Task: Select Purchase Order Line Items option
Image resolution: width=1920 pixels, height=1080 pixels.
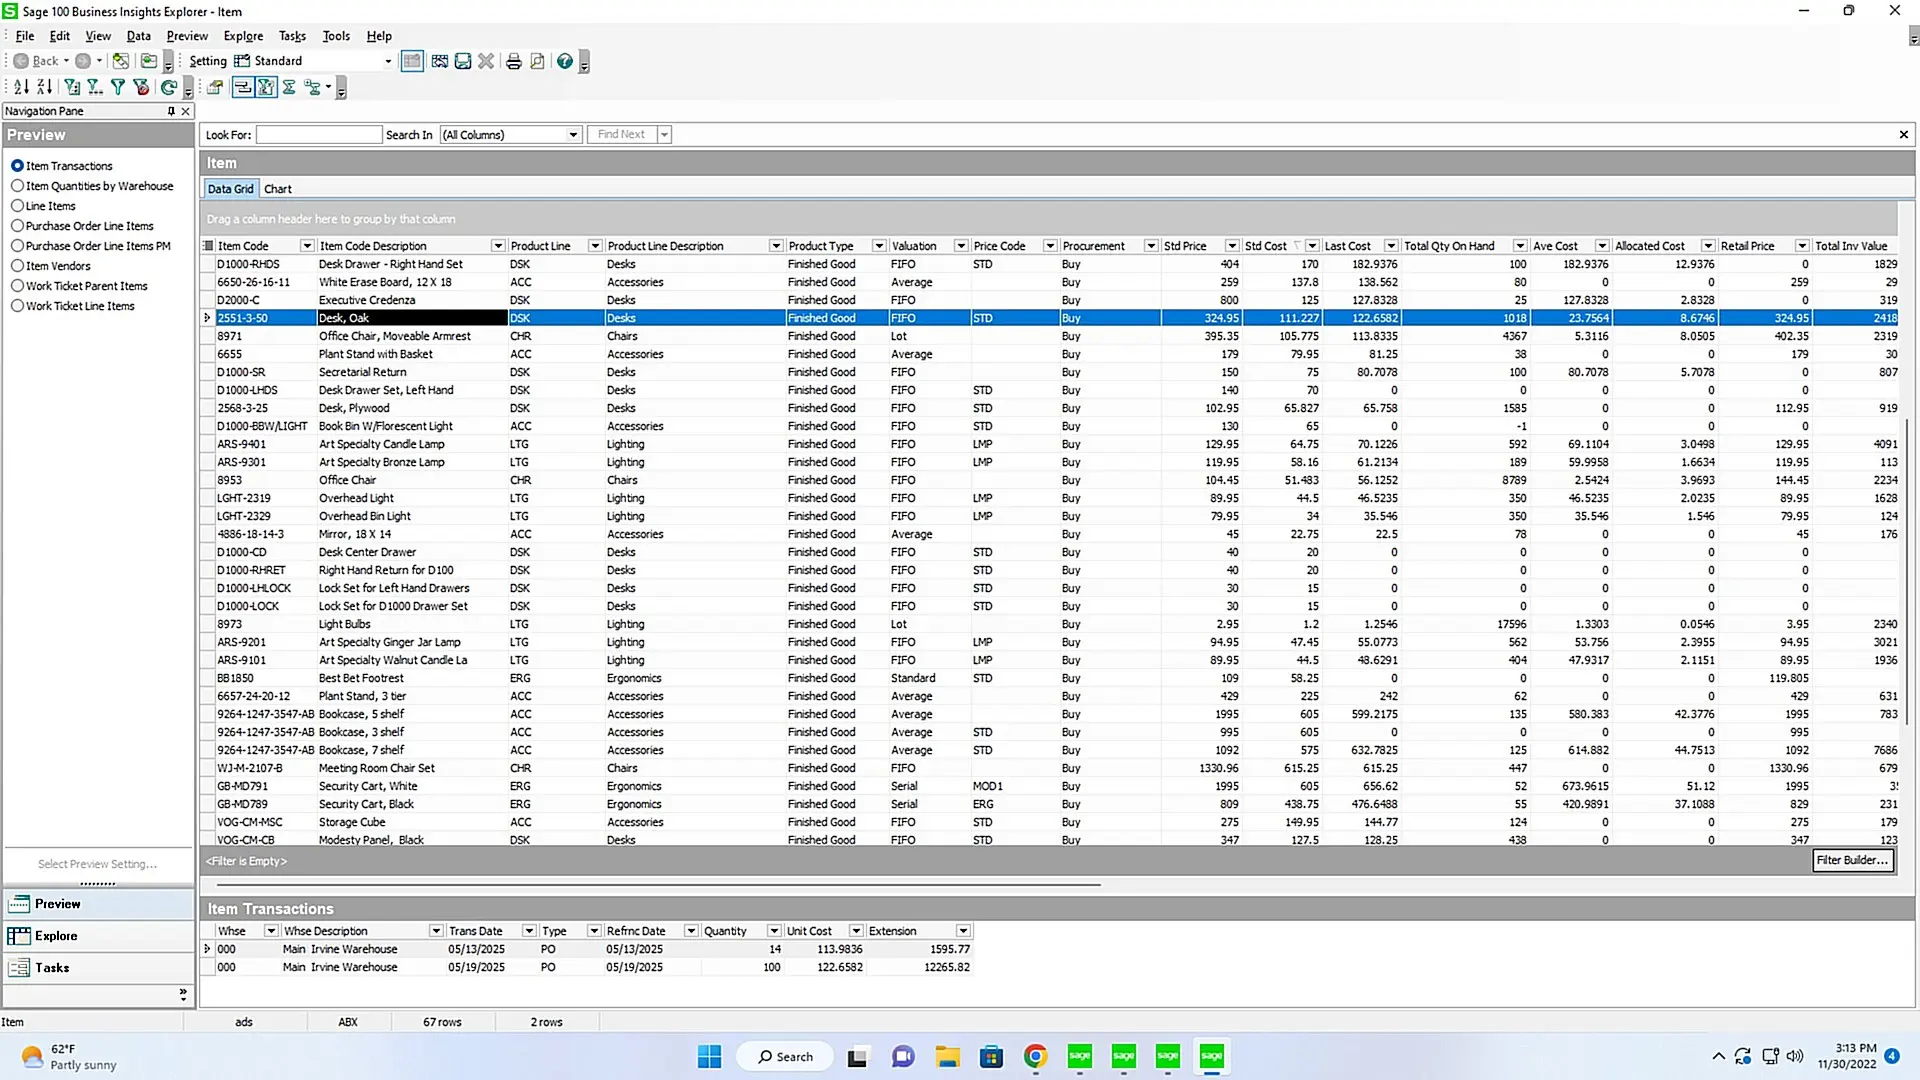Action: (x=17, y=226)
